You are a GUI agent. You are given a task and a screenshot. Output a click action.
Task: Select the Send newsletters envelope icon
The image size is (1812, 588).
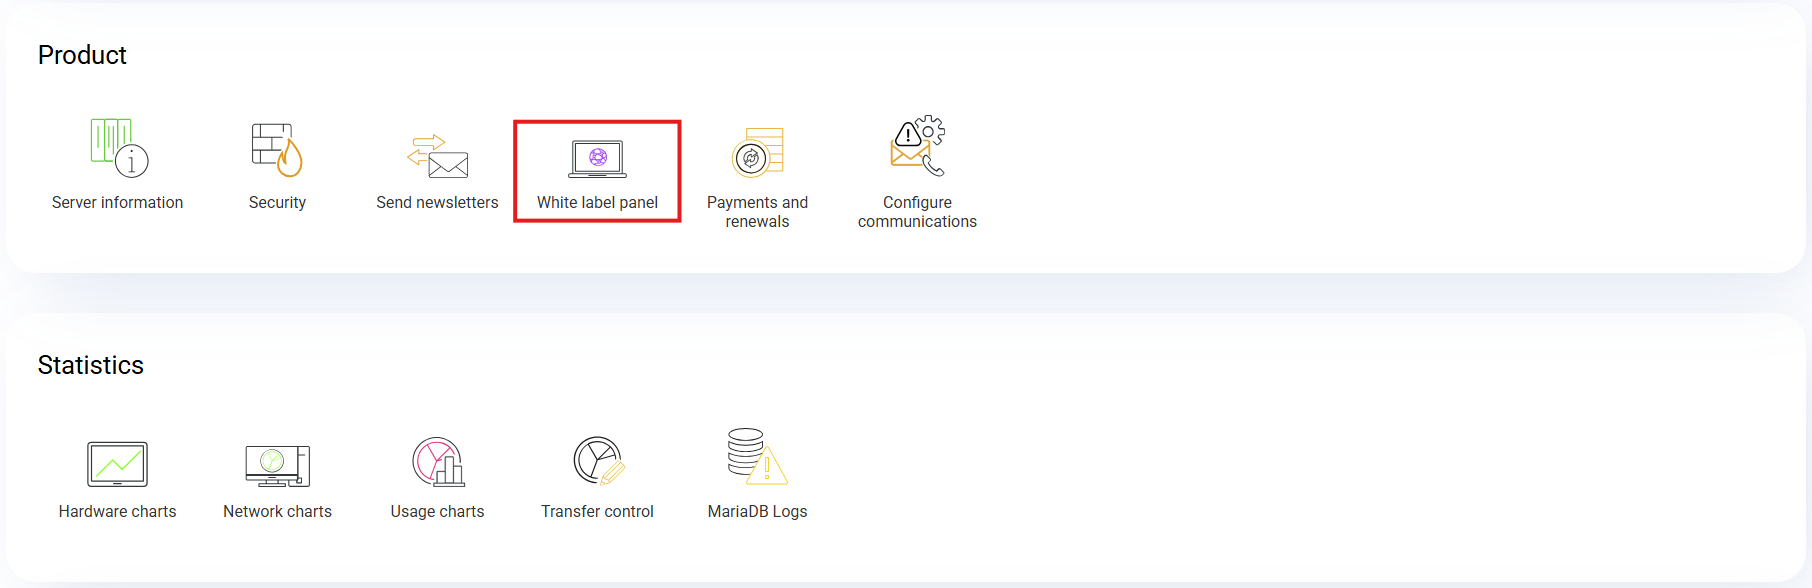click(438, 156)
